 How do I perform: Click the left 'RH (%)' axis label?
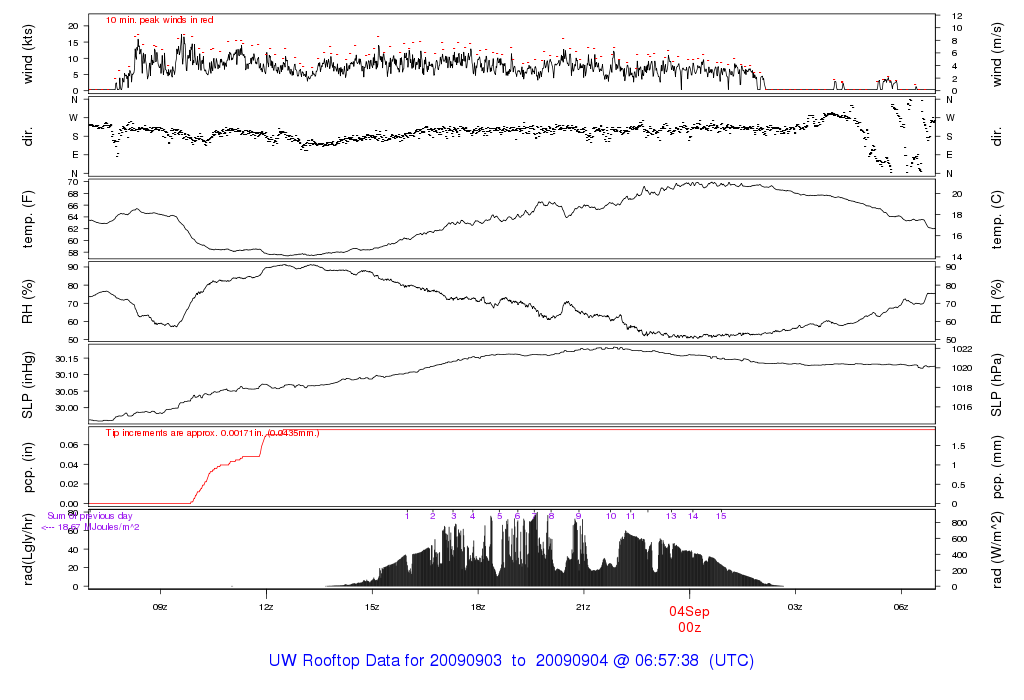click(27, 302)
